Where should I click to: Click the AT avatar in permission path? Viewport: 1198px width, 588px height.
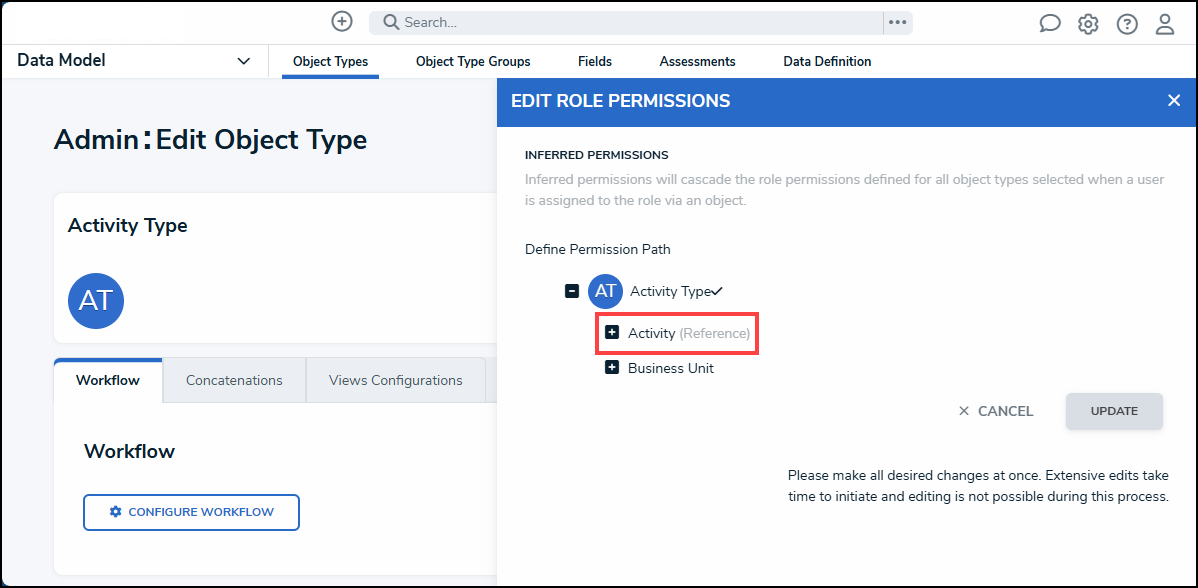pyautogui.click(x=605, y=291)
